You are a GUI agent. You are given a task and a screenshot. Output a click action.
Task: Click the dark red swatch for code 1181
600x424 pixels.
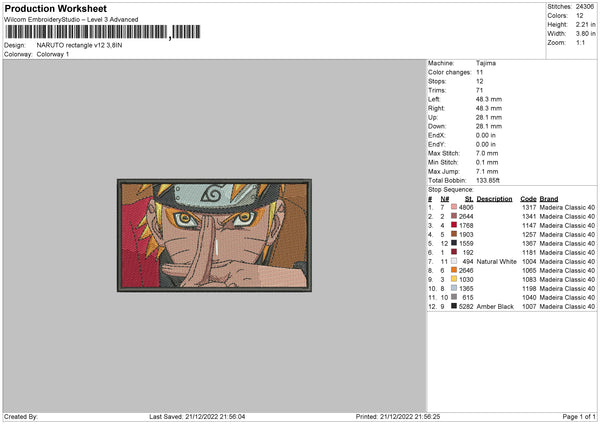click(x=454, y=252)
